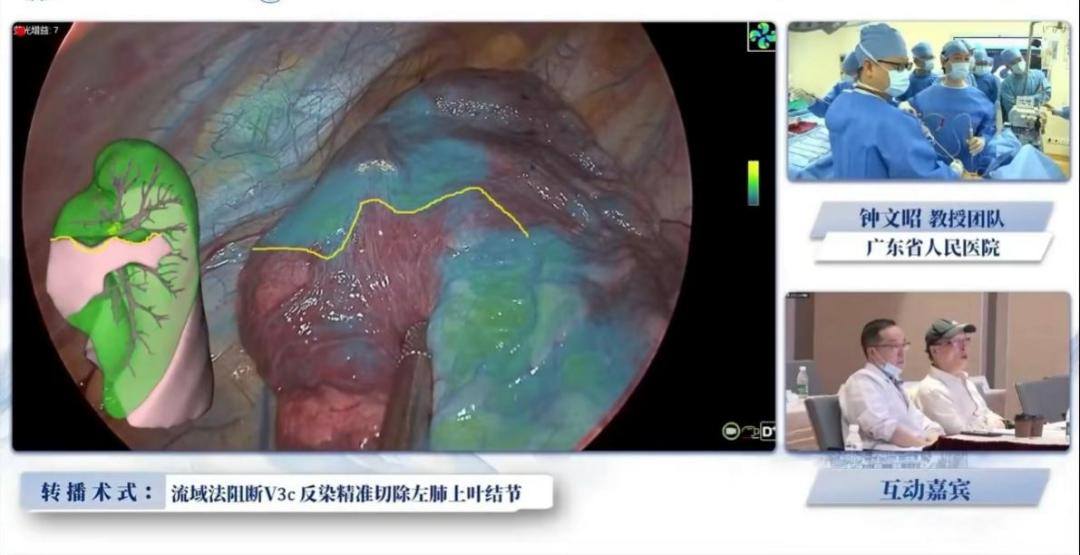Click the green pinwheel fluorescence icon
The image size is (1080, 555).
pyautogui.click(x=762, y=37)
